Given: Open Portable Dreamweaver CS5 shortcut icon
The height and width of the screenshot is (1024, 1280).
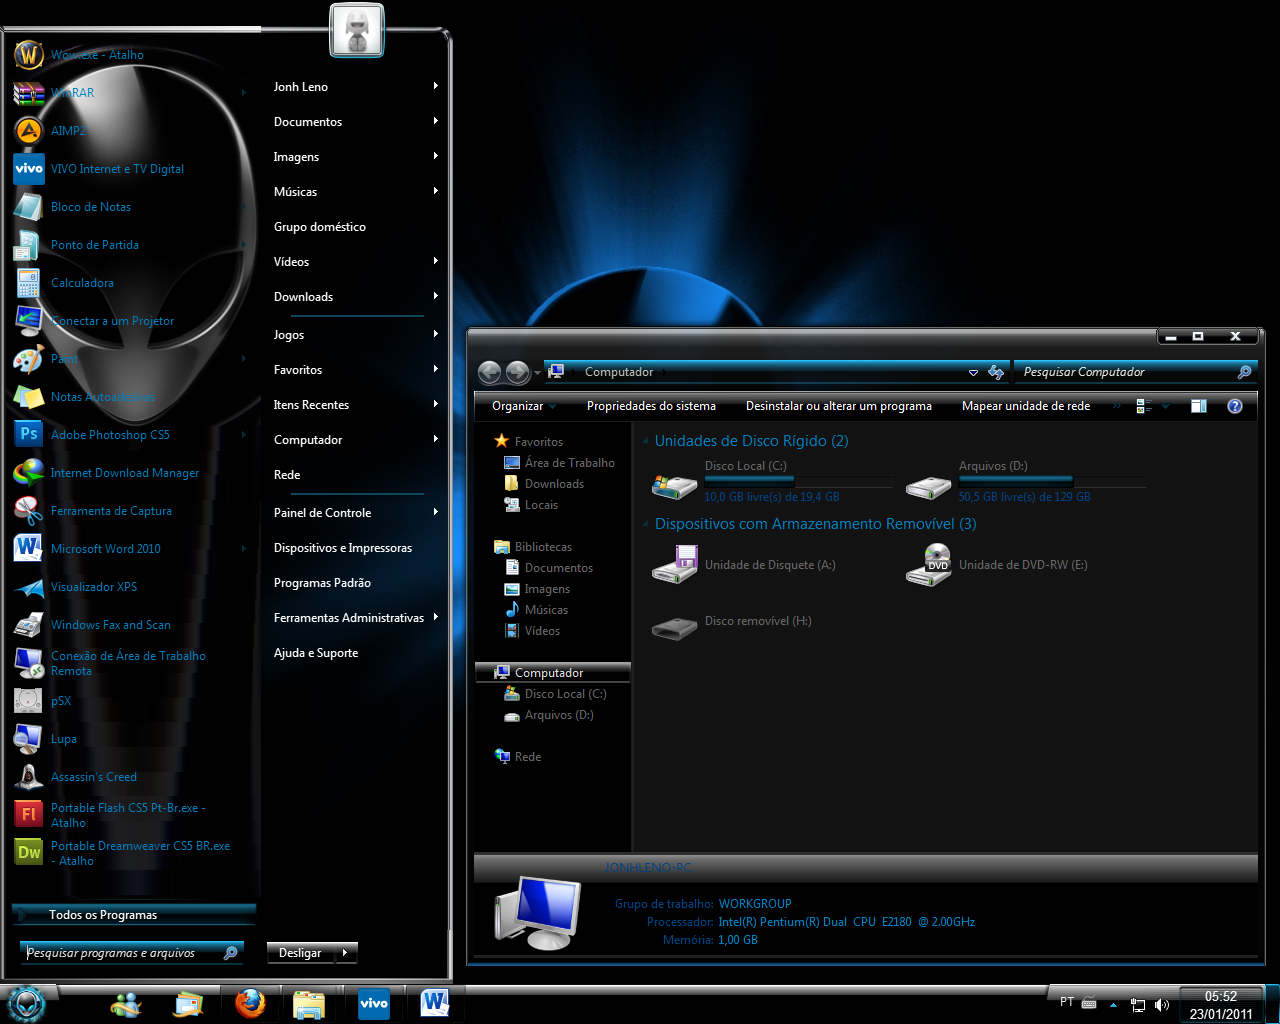Looking at the screenshot, I should (28, 853).
